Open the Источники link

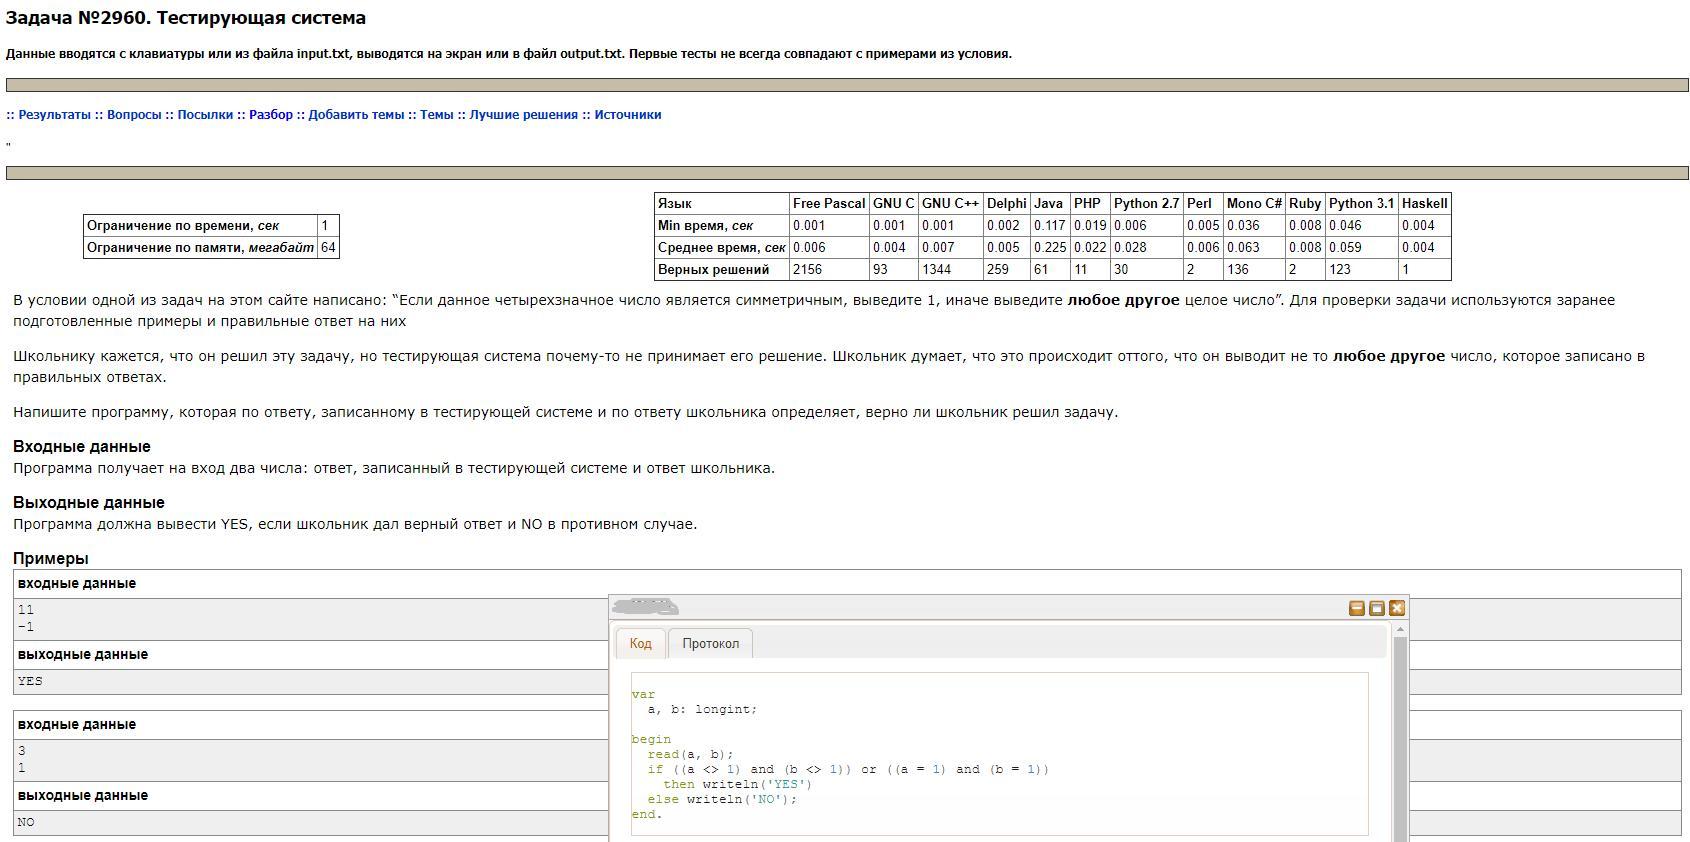point(627,115)
